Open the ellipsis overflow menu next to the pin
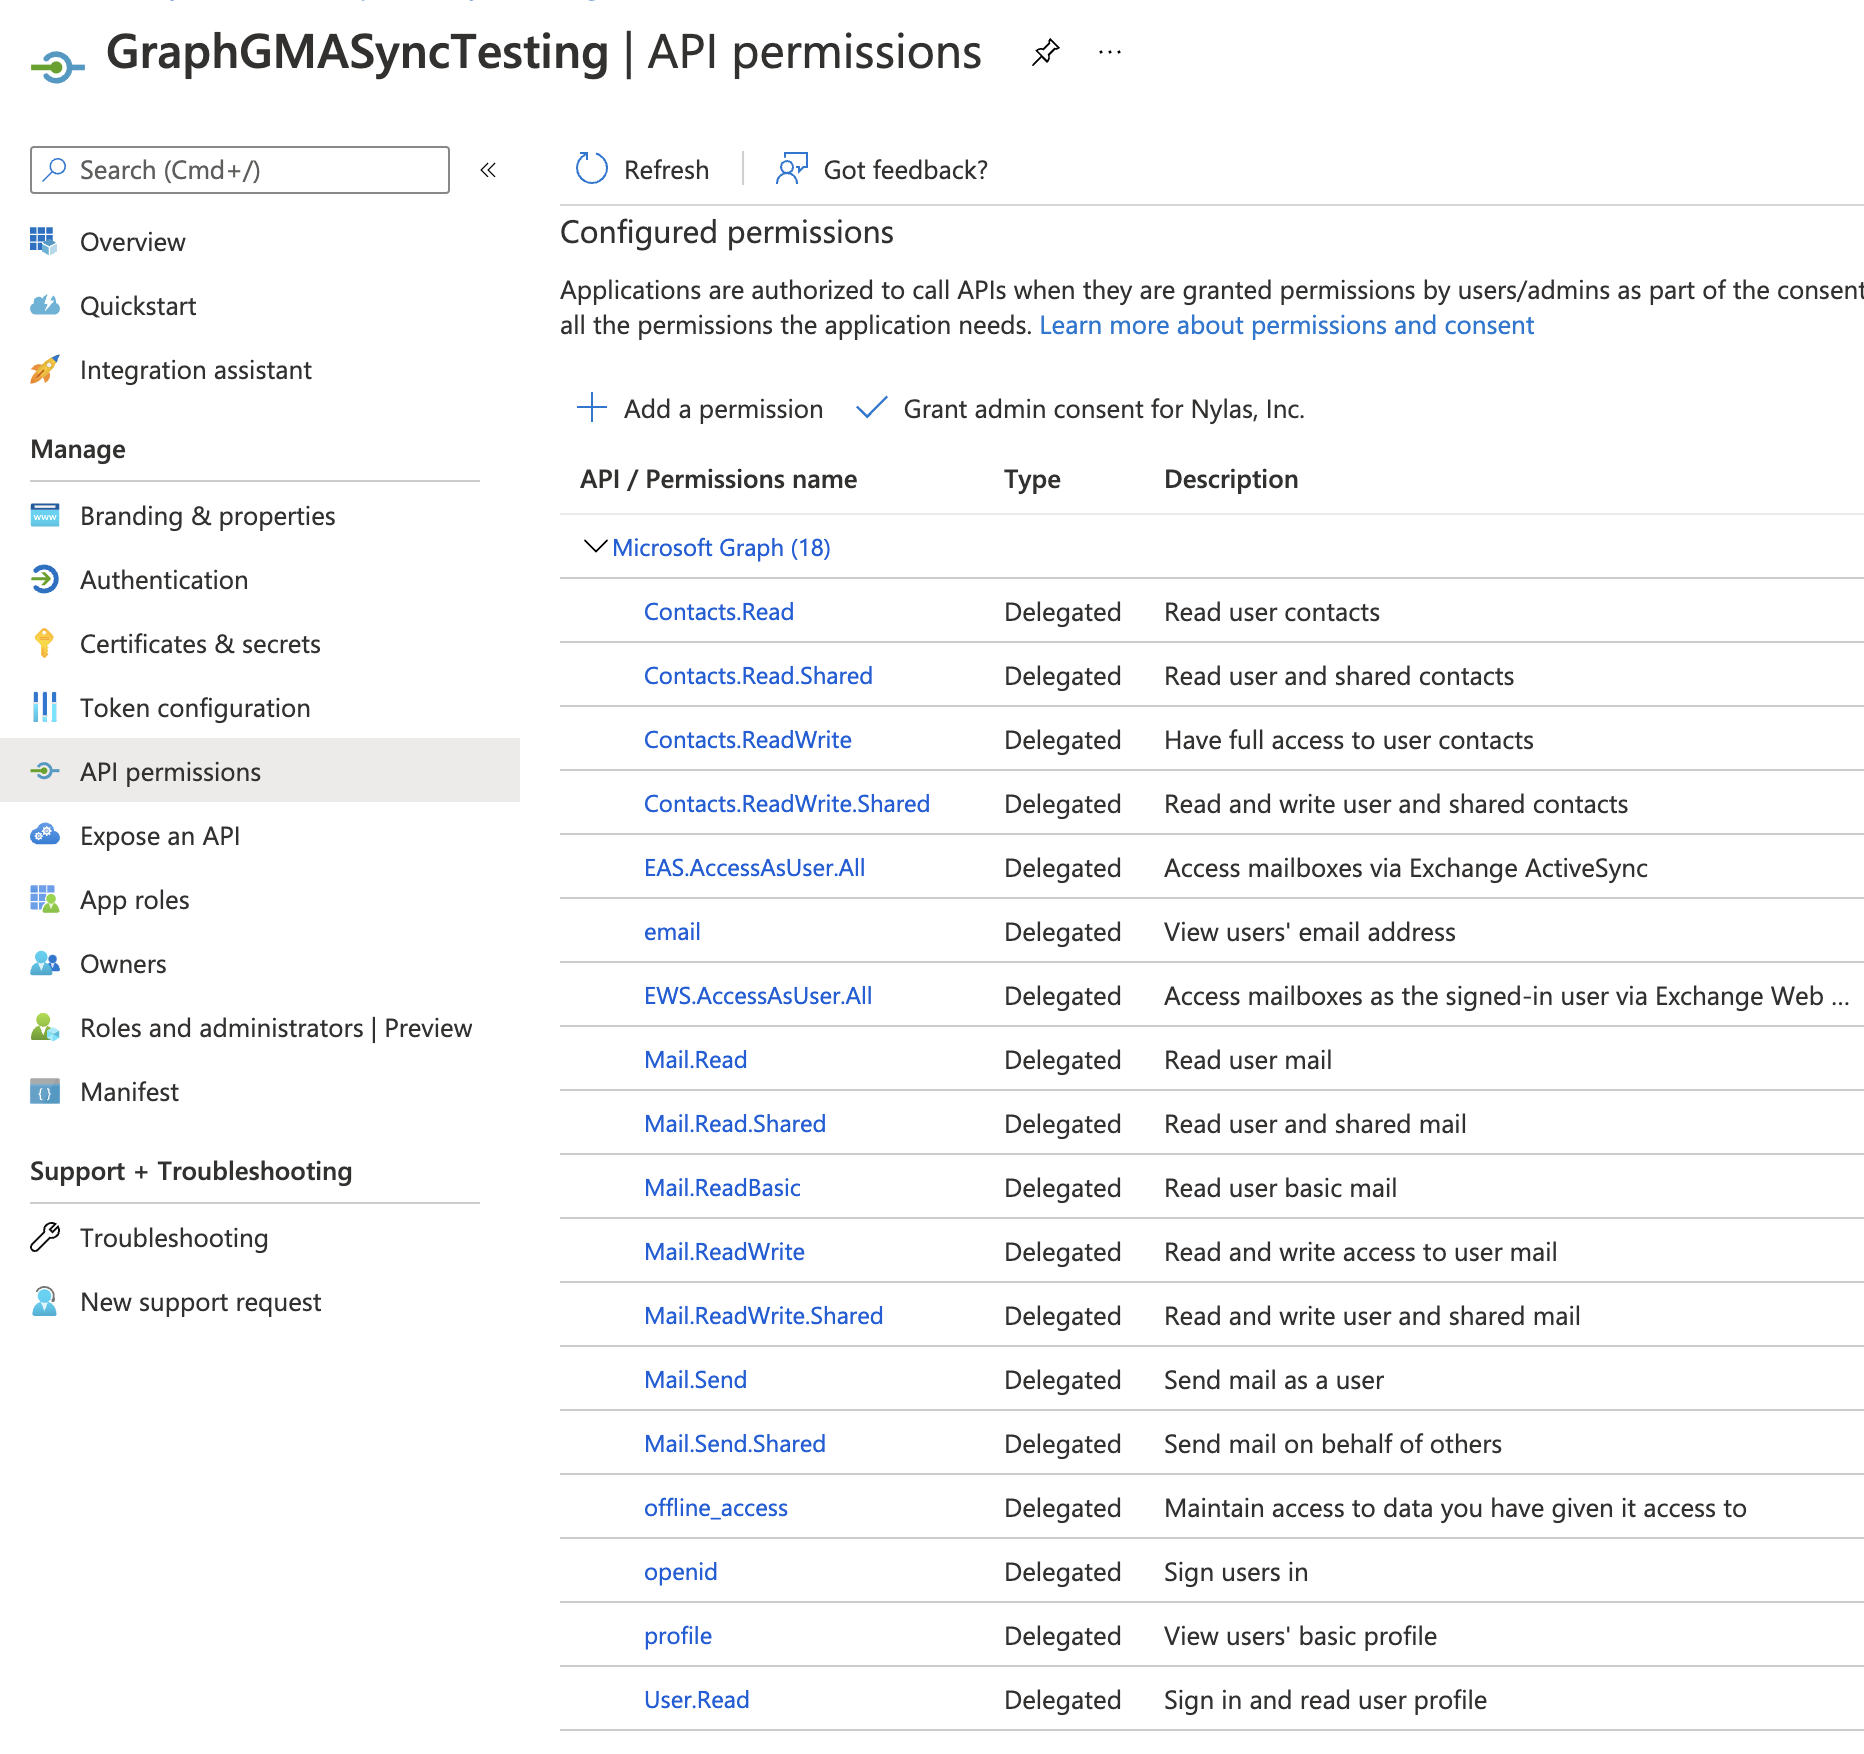 [x=1109, y=52]
